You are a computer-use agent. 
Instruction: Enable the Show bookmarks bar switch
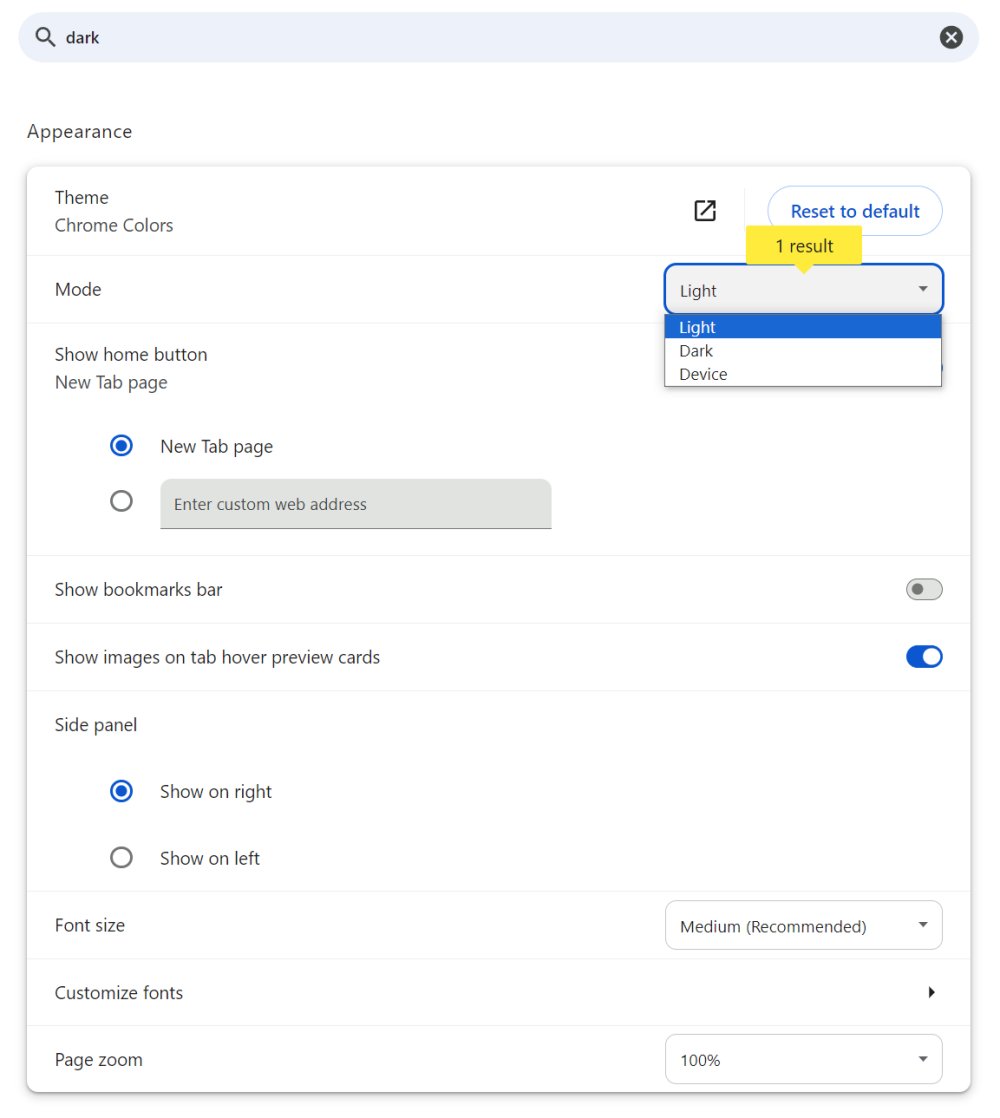click(x=923, y=589)
